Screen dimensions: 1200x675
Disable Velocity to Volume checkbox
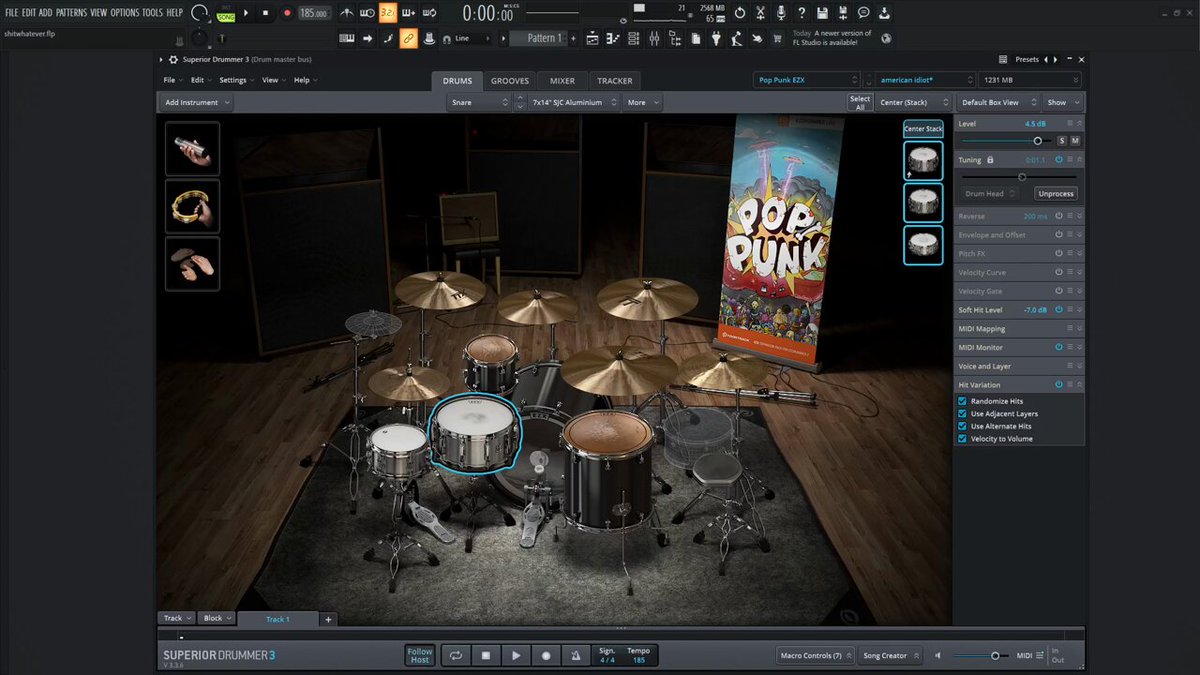pos(963,439)
